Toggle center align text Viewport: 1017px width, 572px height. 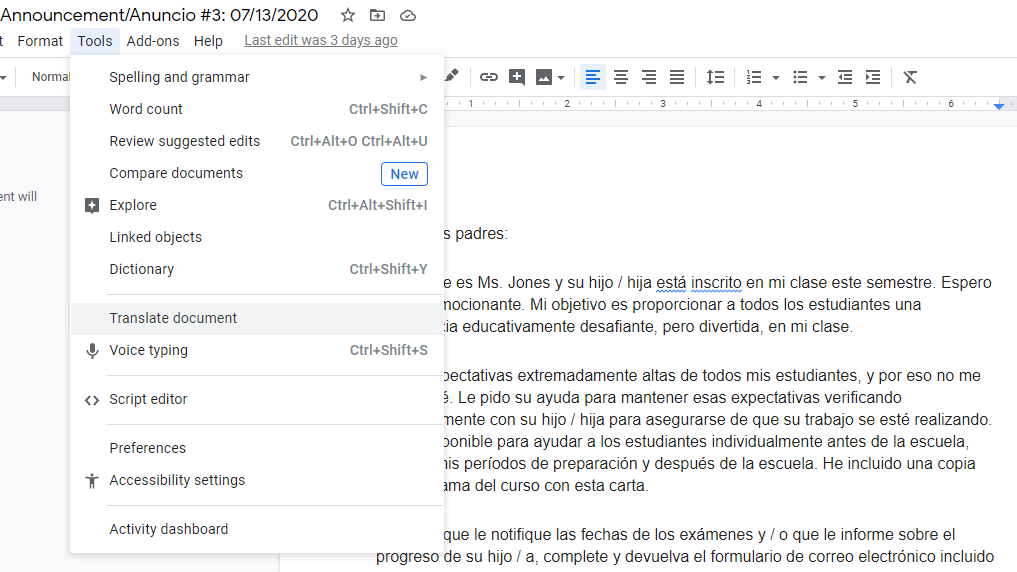pyautogui.click(x=621, y=77)
